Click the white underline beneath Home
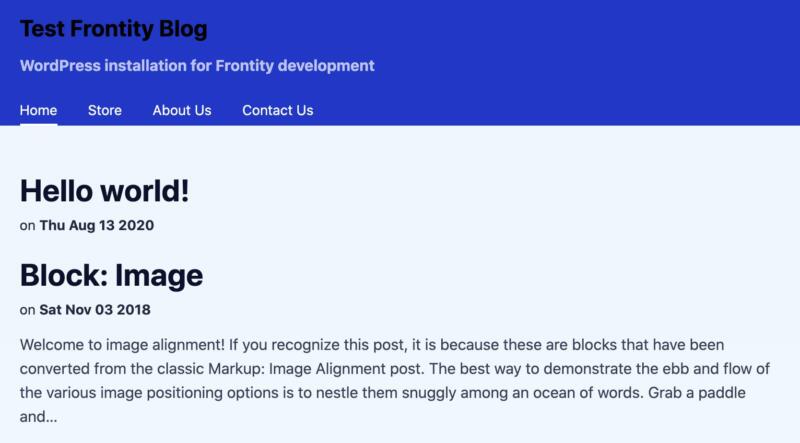The image size is (800, 443). [x=38, y=124]
